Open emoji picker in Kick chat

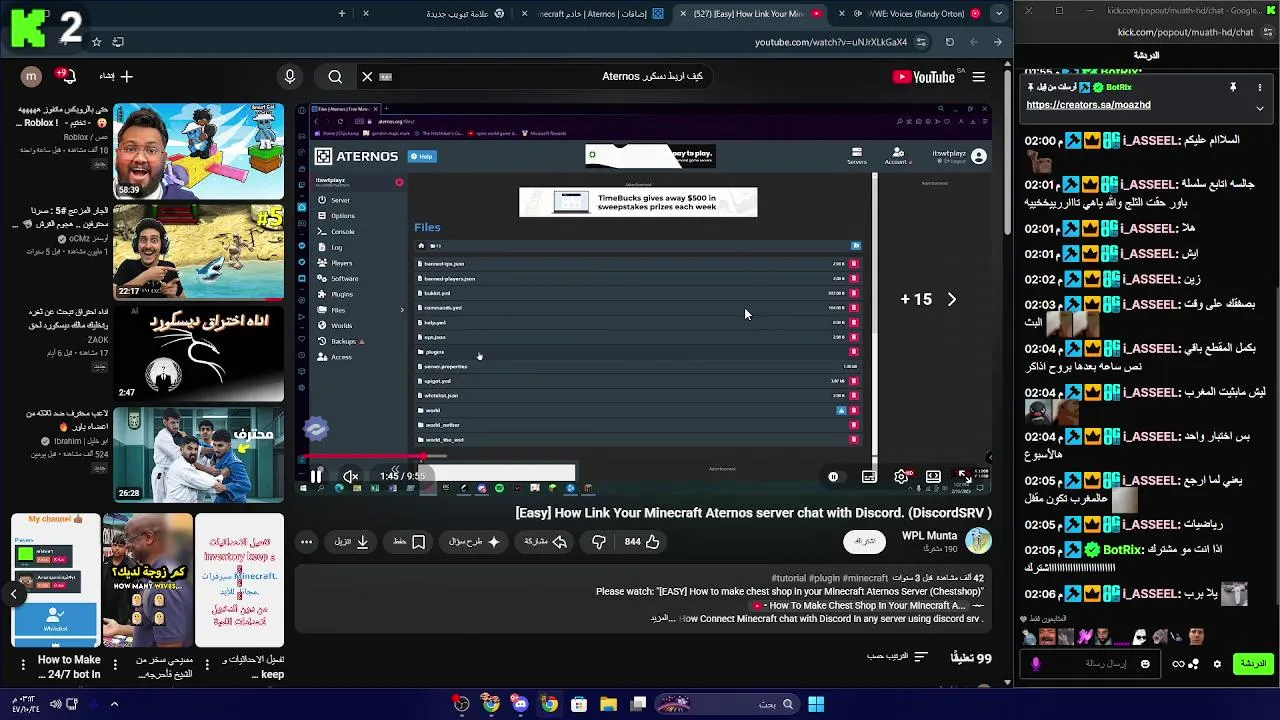[x=1145, y=664]
